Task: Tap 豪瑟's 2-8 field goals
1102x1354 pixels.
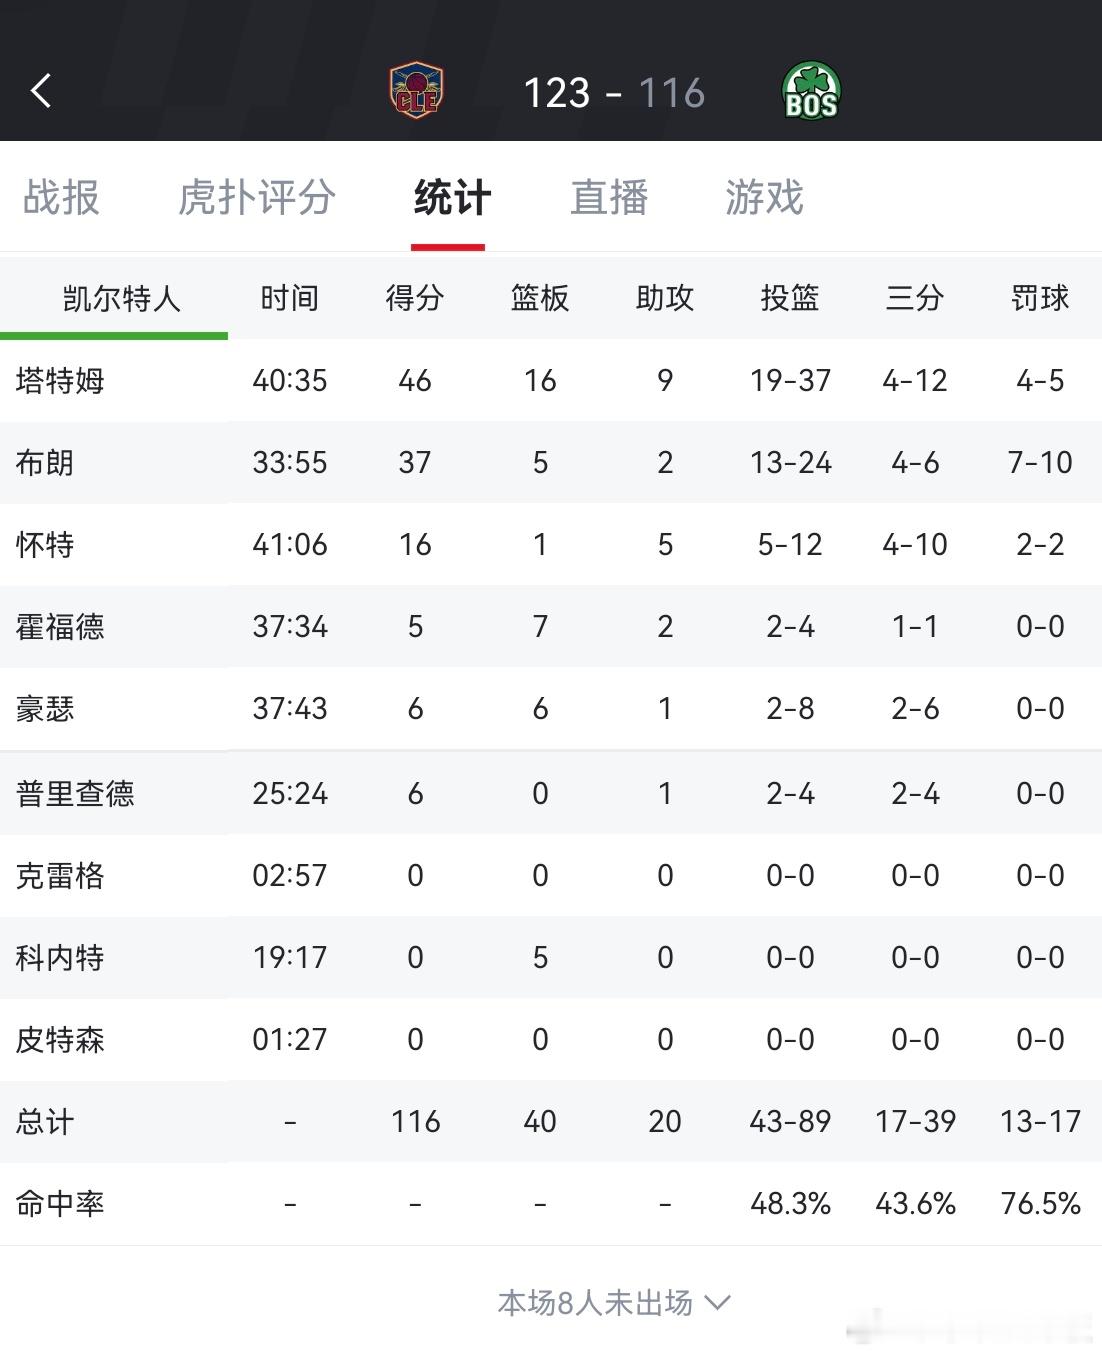Action: (790, 708)
